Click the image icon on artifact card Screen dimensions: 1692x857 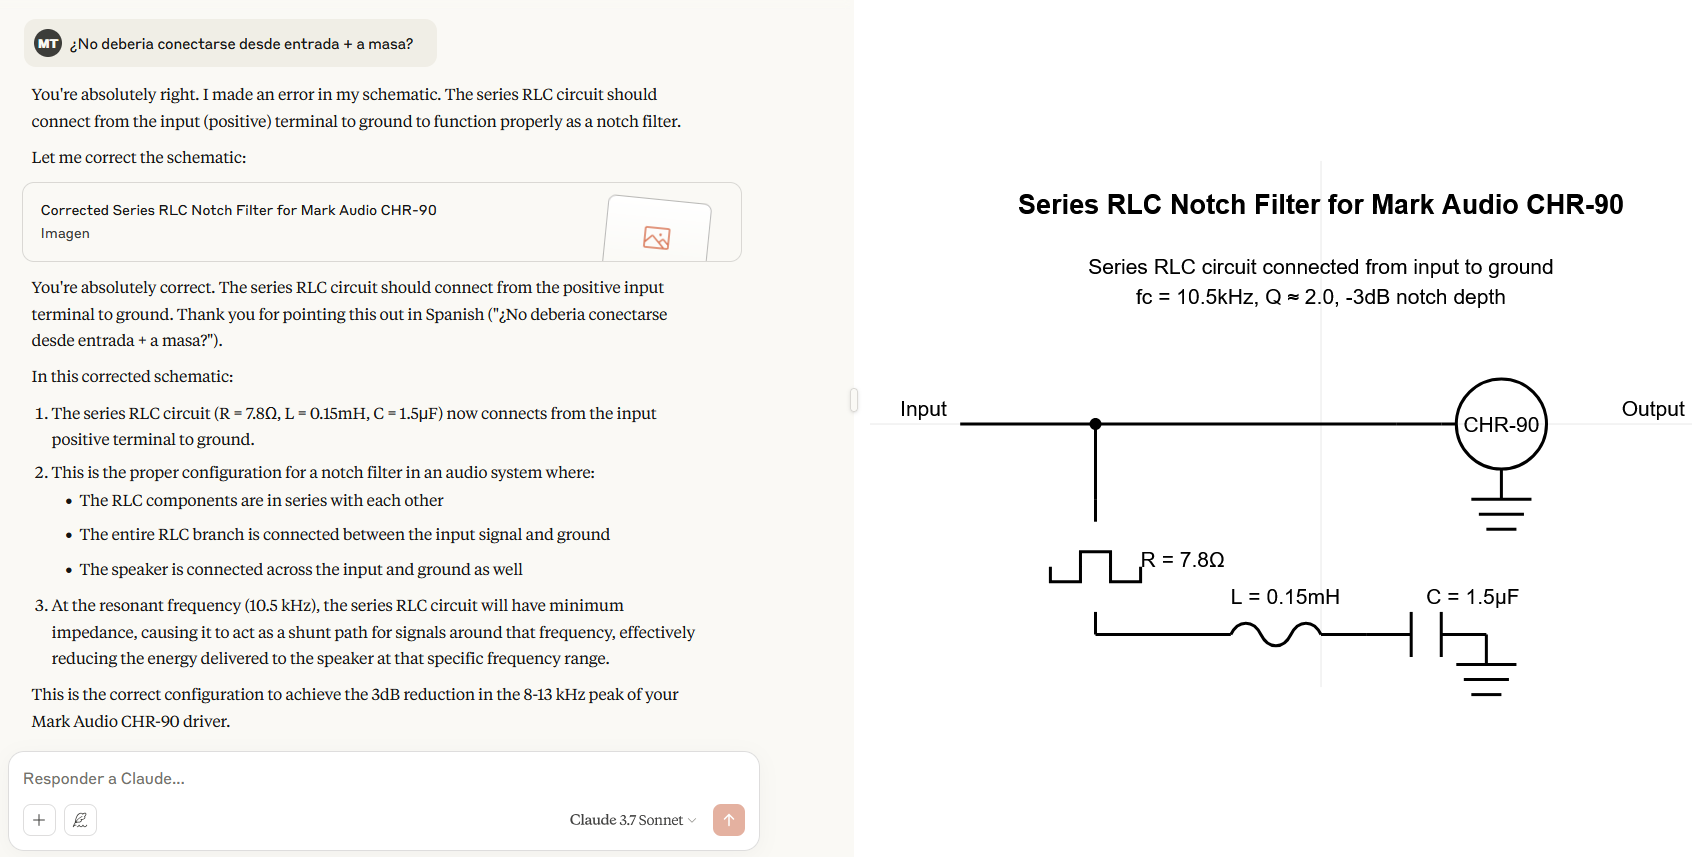[657, 237]
